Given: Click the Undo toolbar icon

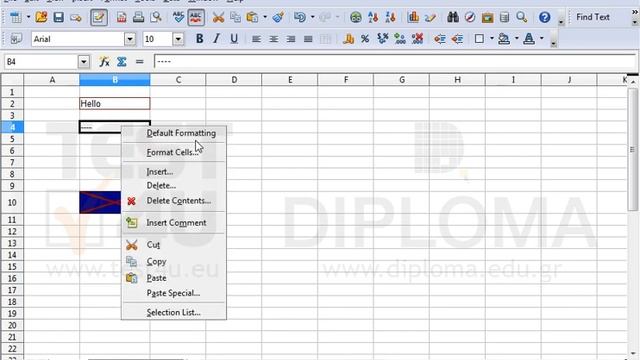Looking at the screenshot, I should (x=300, y=17).
